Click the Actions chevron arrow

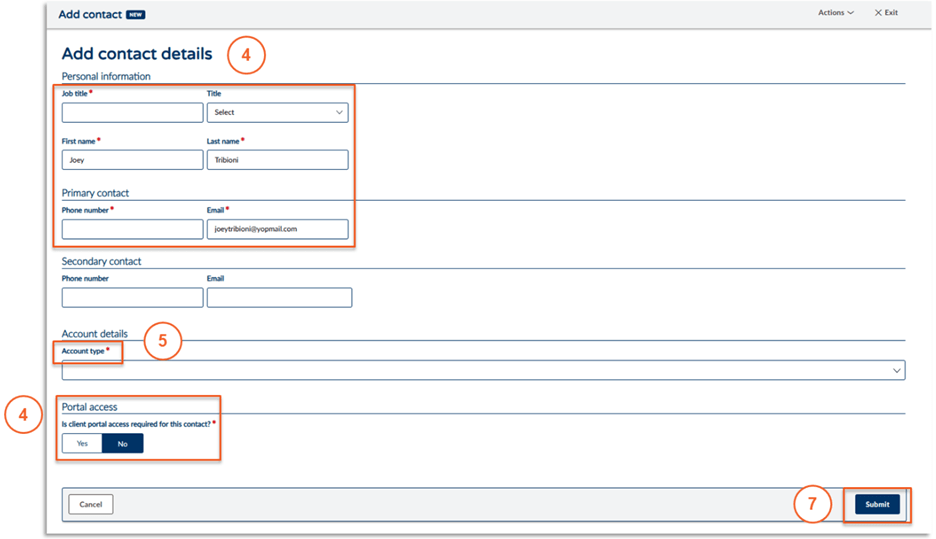point(851,13)
